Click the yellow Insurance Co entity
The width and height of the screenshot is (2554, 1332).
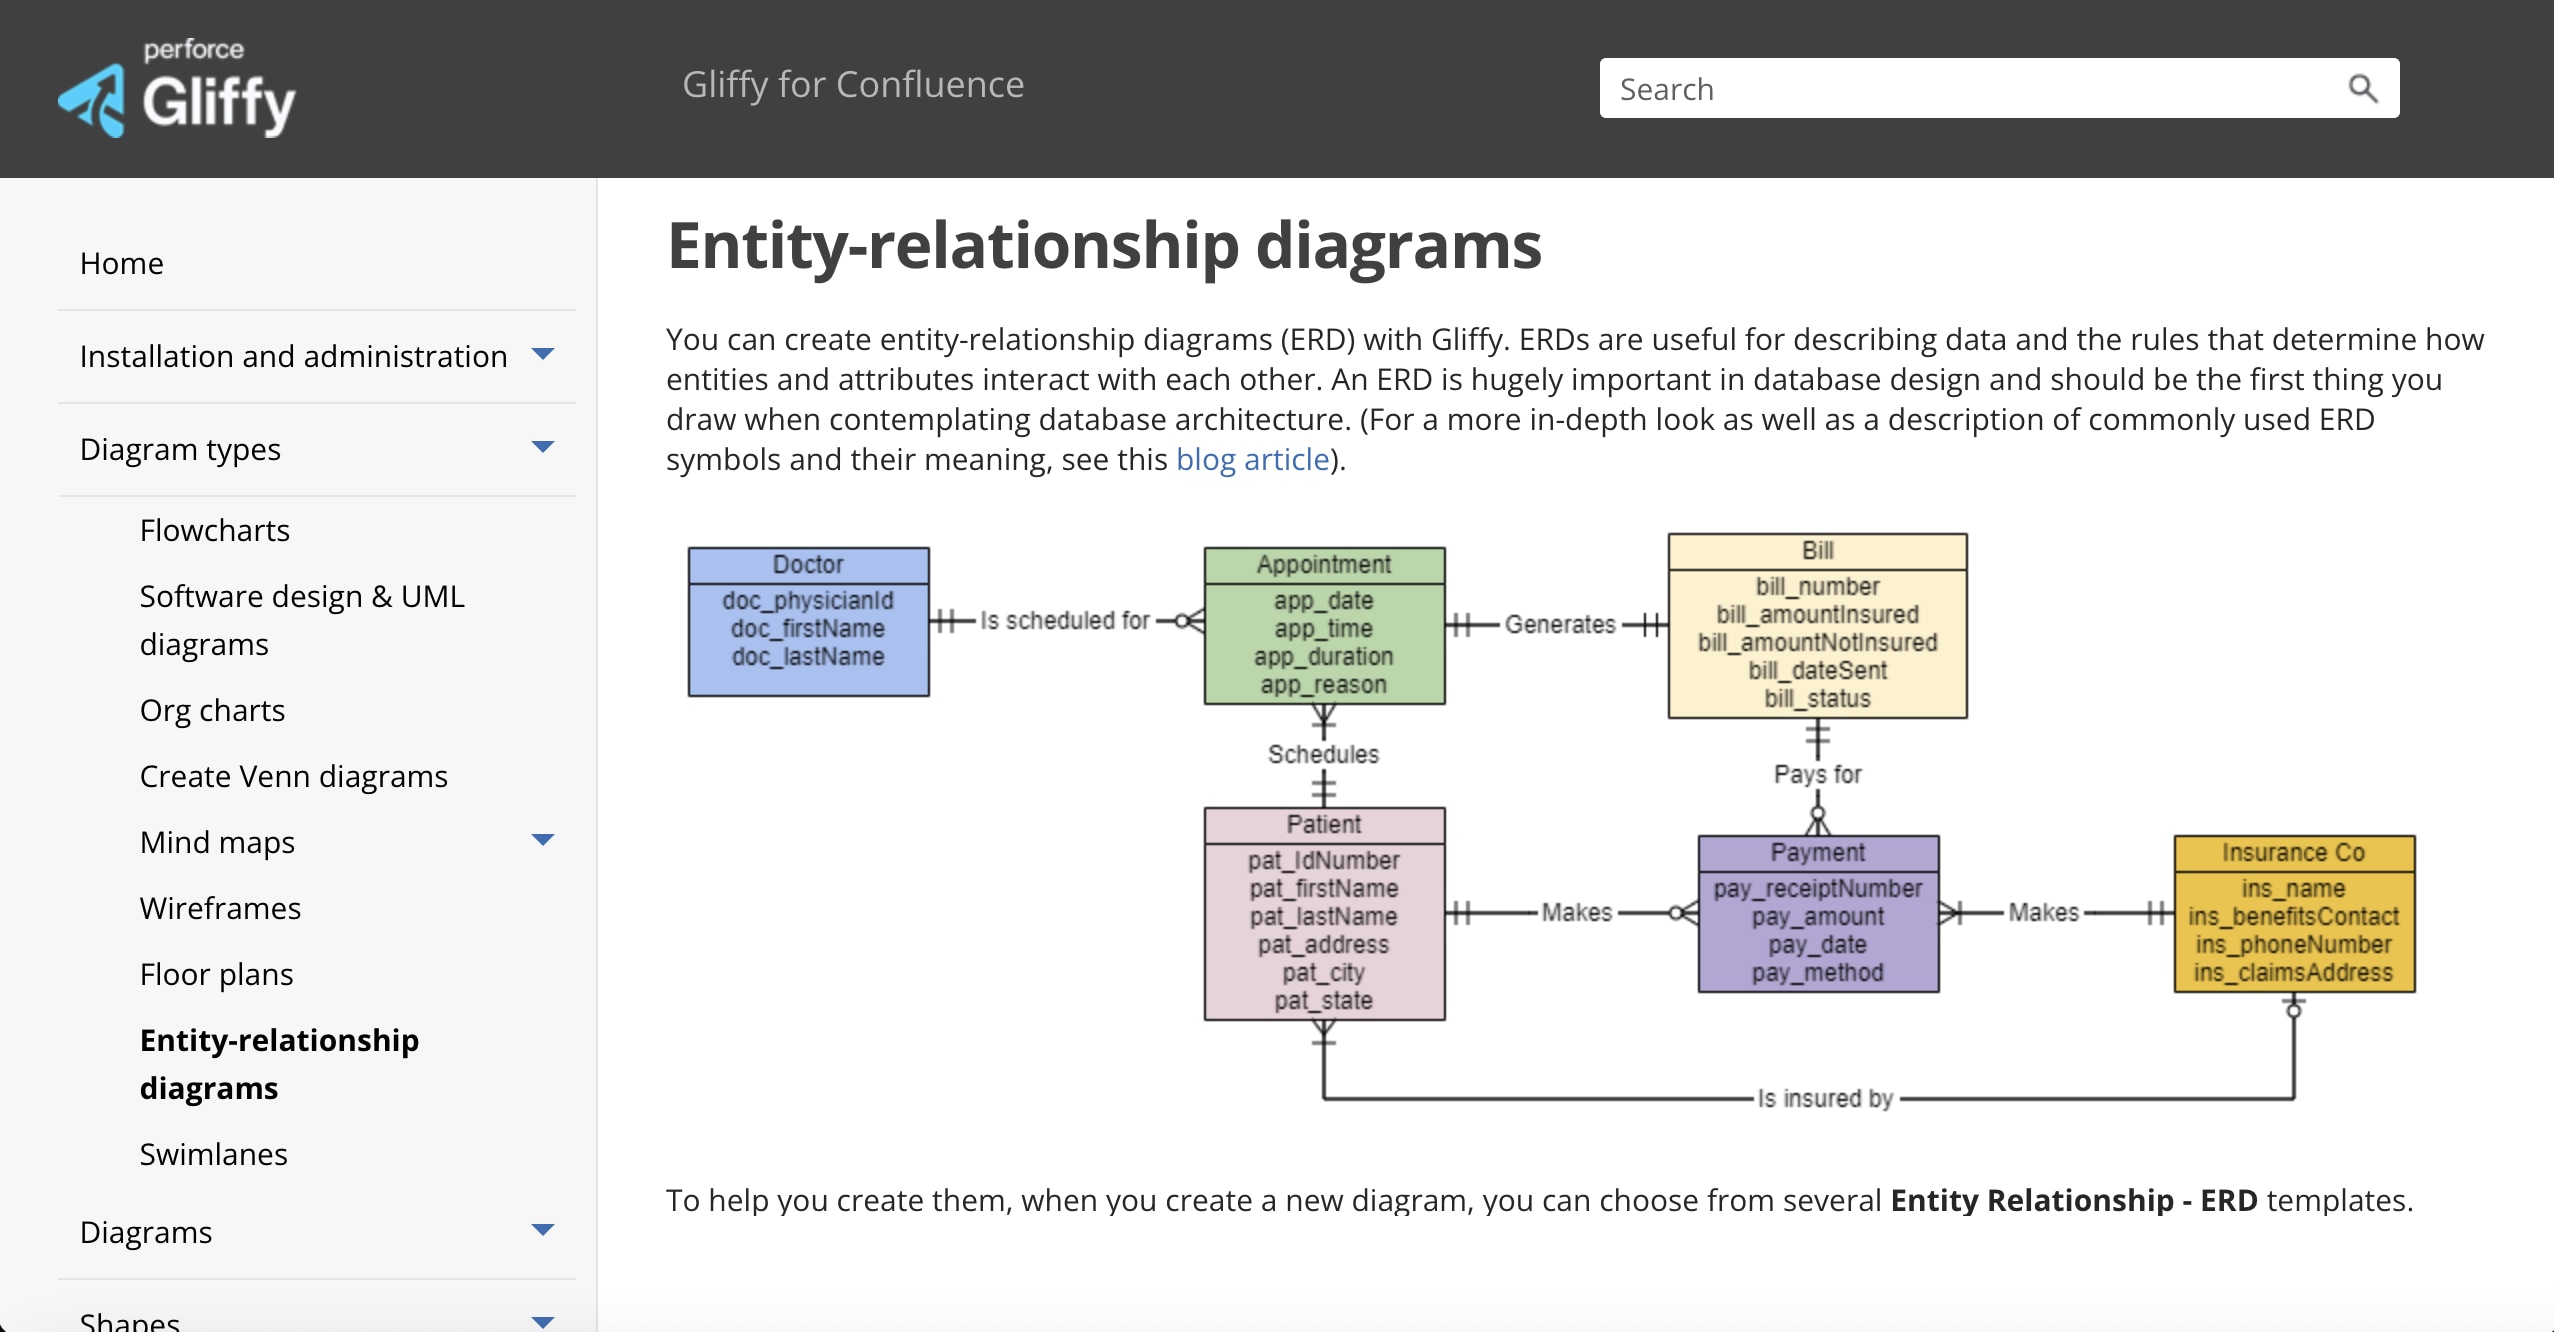(x=2293, y=914)
